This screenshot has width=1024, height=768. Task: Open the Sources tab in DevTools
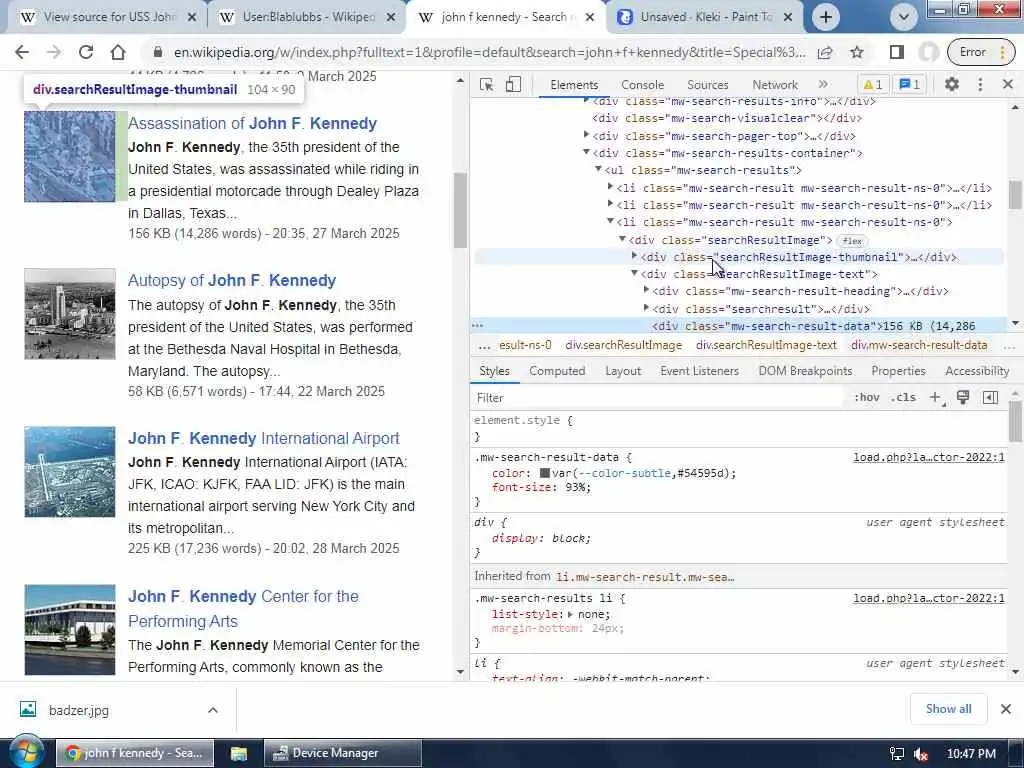[707, 85]
